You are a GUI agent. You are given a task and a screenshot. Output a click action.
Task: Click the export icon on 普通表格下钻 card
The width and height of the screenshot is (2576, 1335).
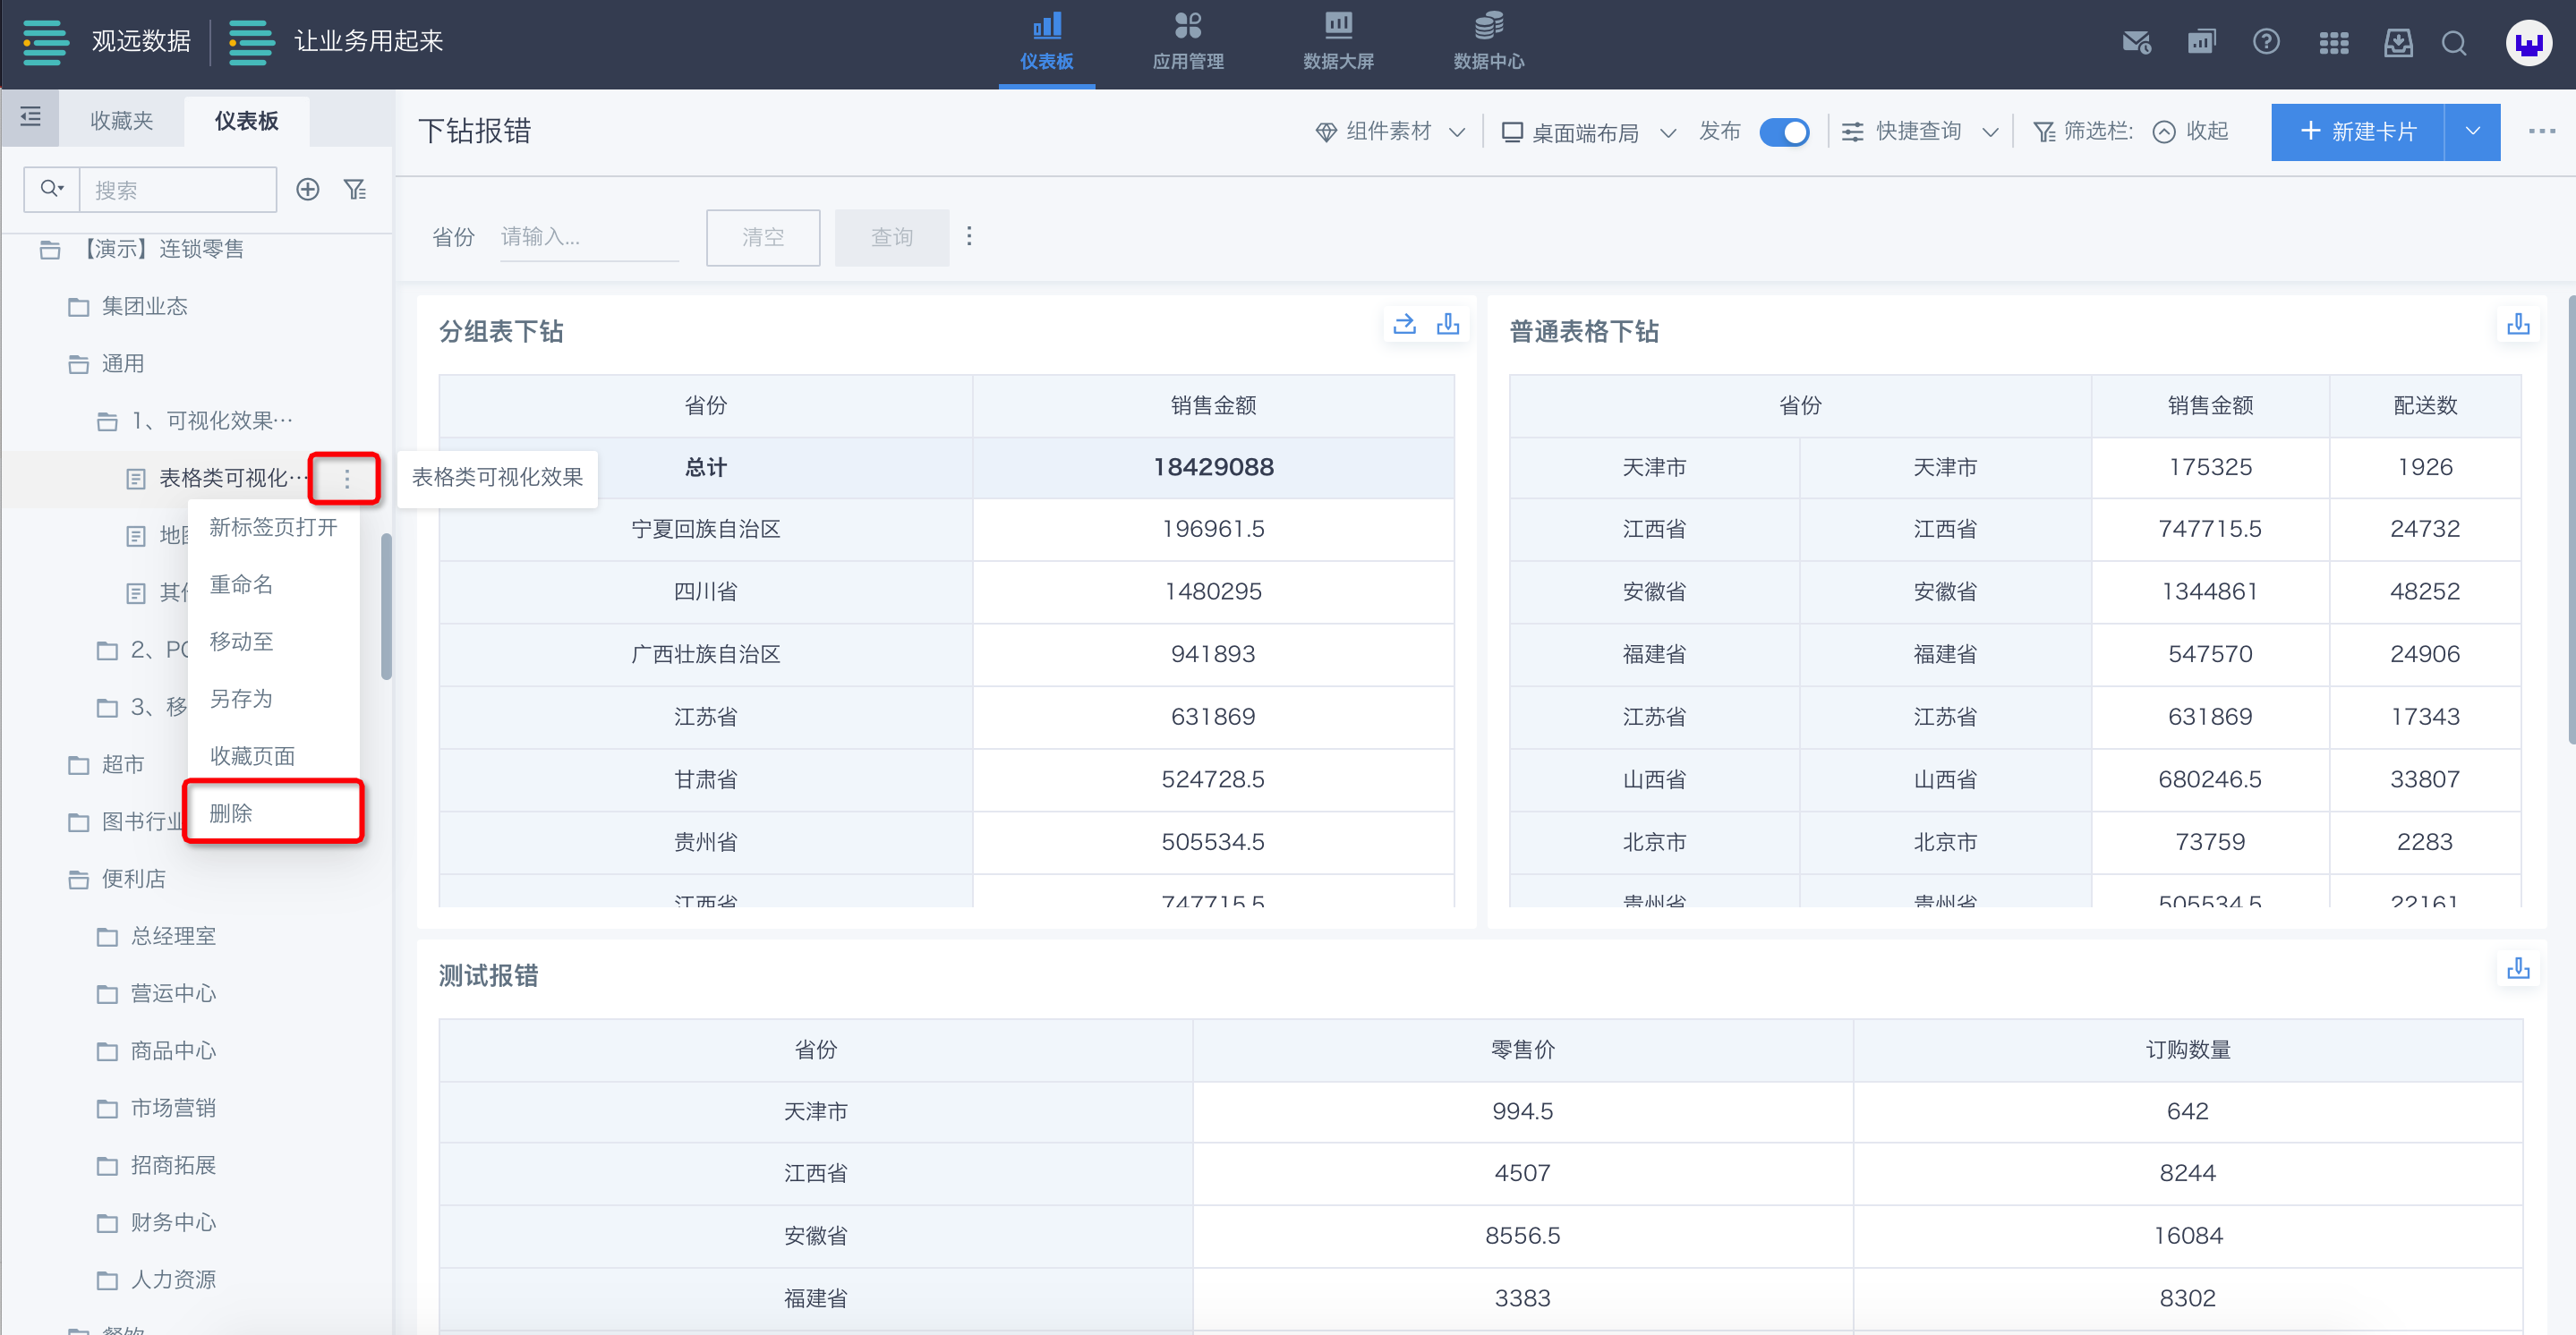(x=2518, y=324)
